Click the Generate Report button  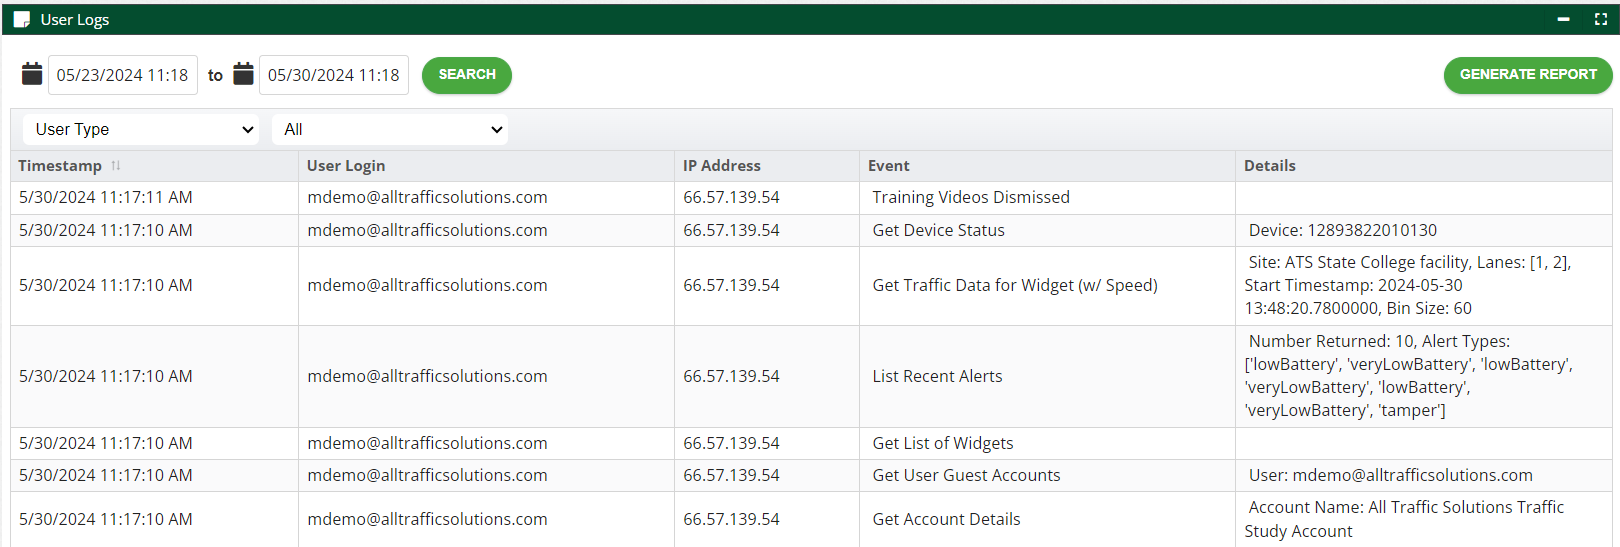tap(1527, 75)
